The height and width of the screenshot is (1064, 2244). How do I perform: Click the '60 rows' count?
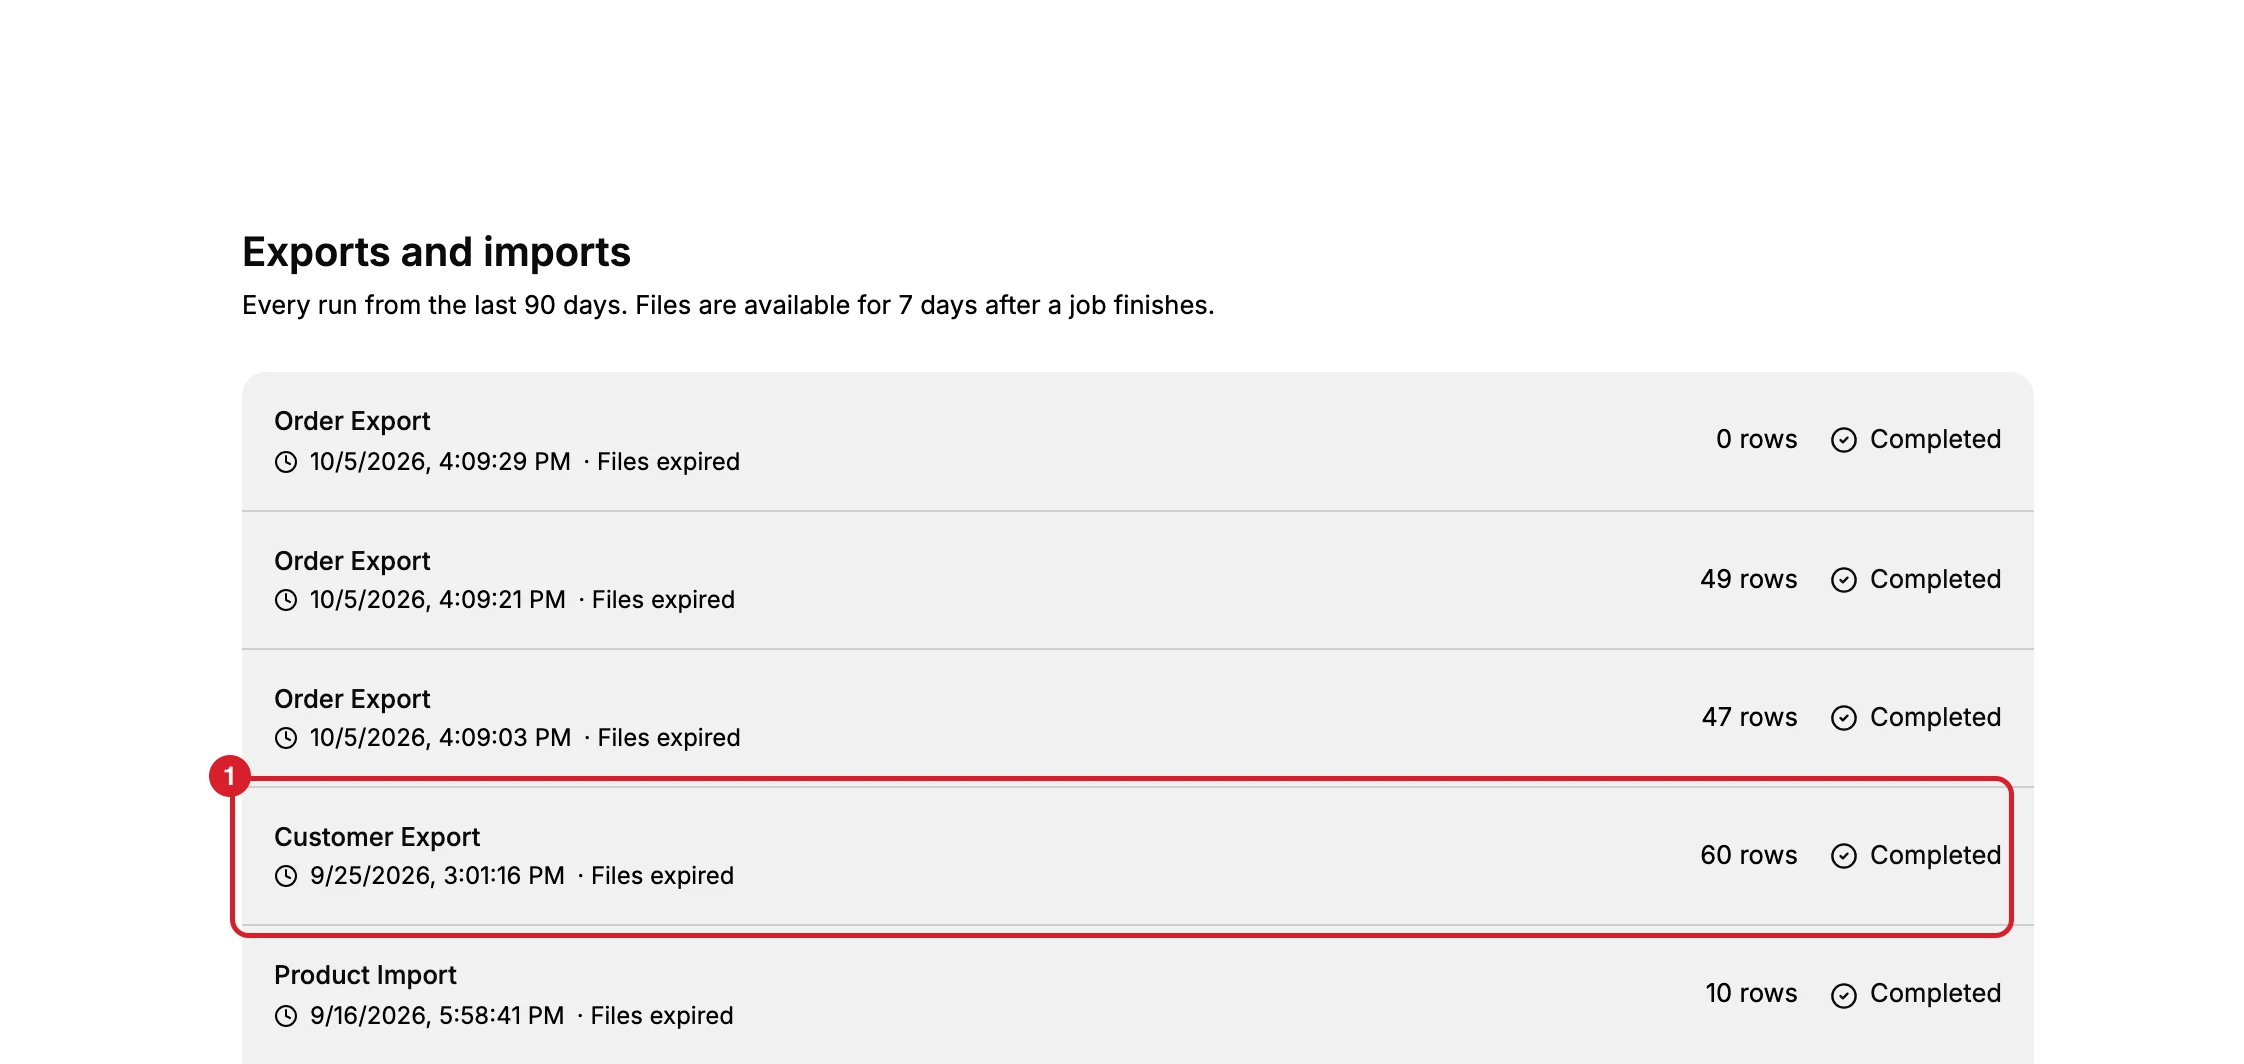click(x=1748, y=855)
